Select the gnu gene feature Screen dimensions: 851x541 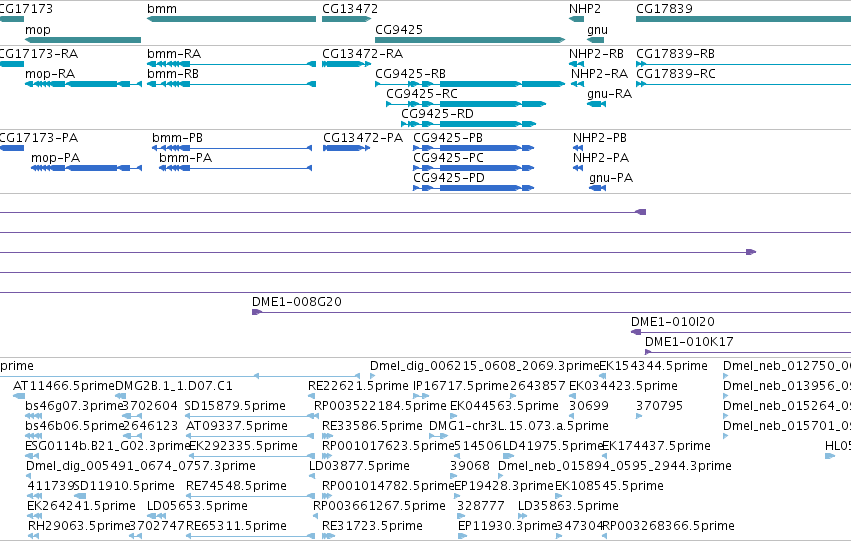click(x=595, y=40)
